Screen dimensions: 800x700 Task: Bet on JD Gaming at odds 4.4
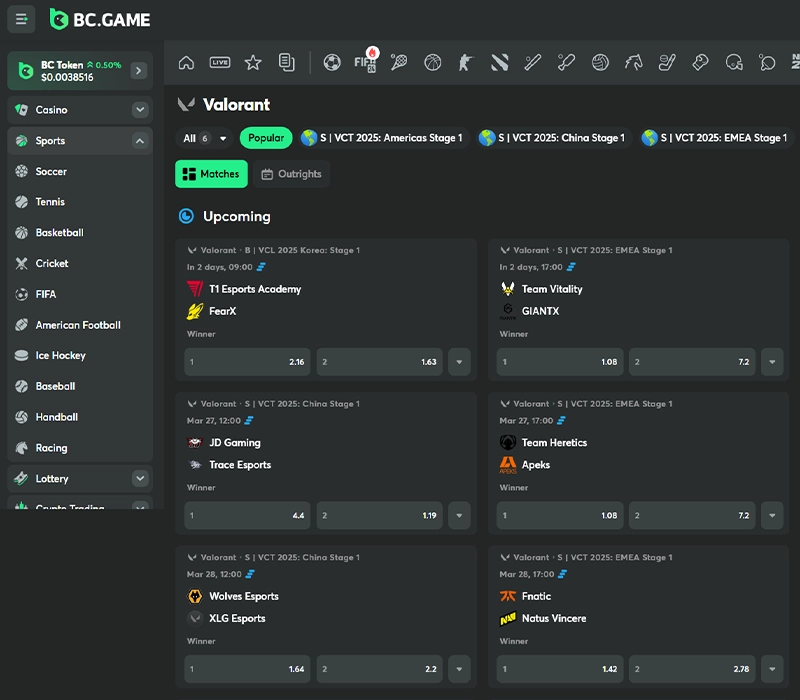[x=247, y=515]
